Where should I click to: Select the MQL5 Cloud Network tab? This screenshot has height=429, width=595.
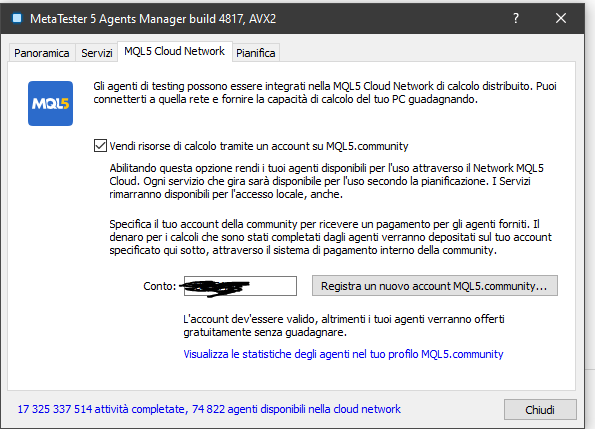pos(175,51)
